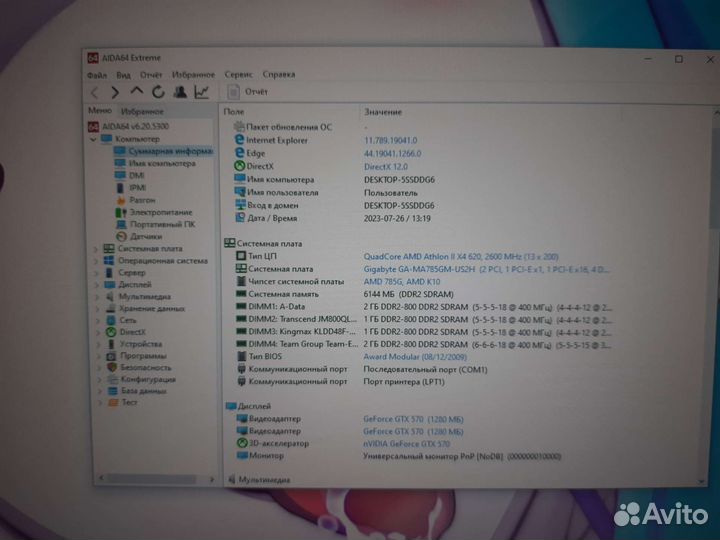Click the Конфигурация tree icon
This screenshot has height=540, width=720.
point(112,379)
